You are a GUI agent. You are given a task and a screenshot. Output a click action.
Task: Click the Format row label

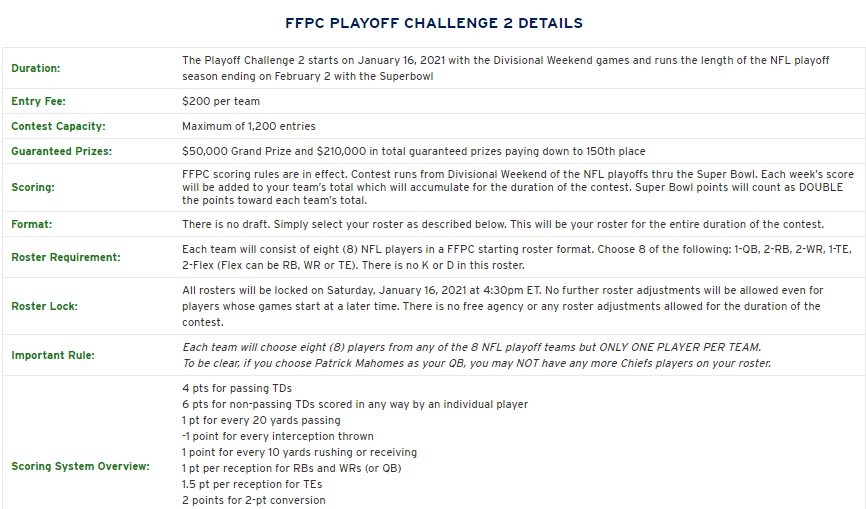click(x=31, y=224)
